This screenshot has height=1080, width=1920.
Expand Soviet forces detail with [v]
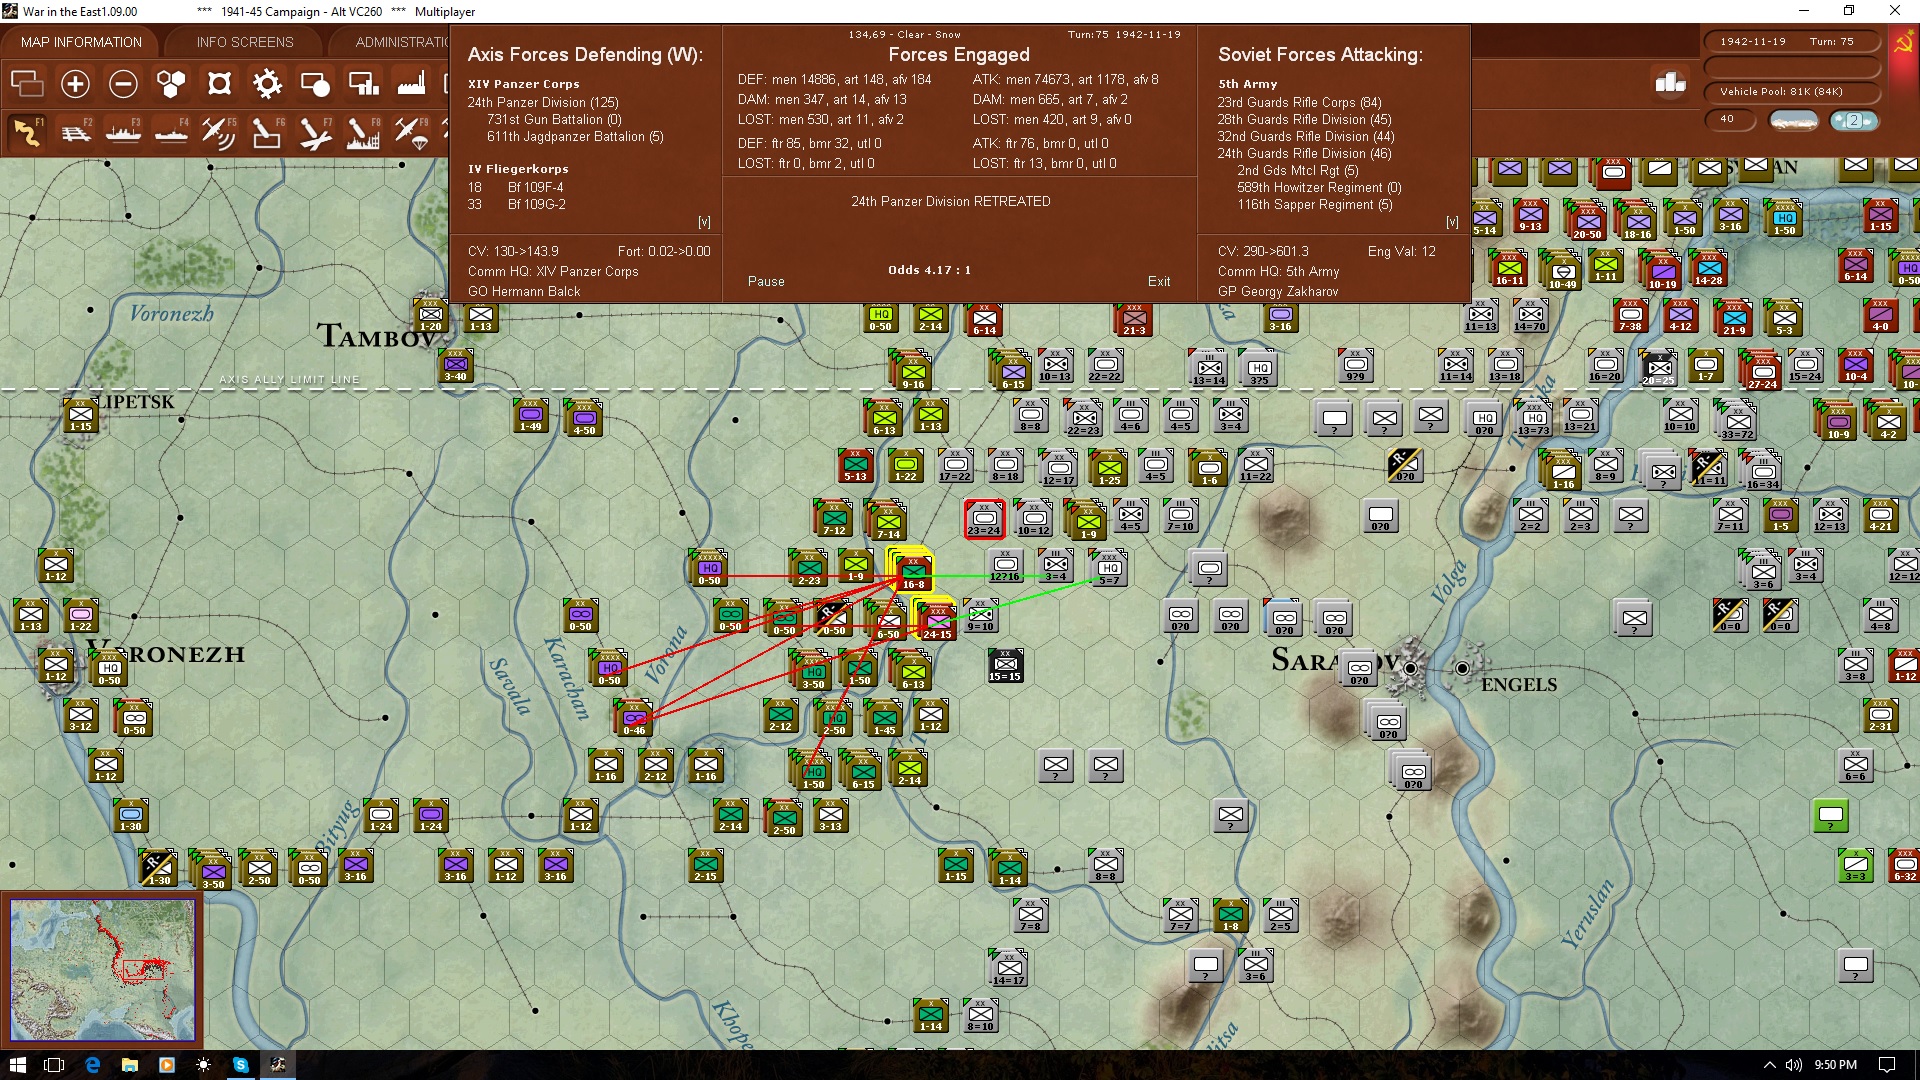[x=1452, y=222]
